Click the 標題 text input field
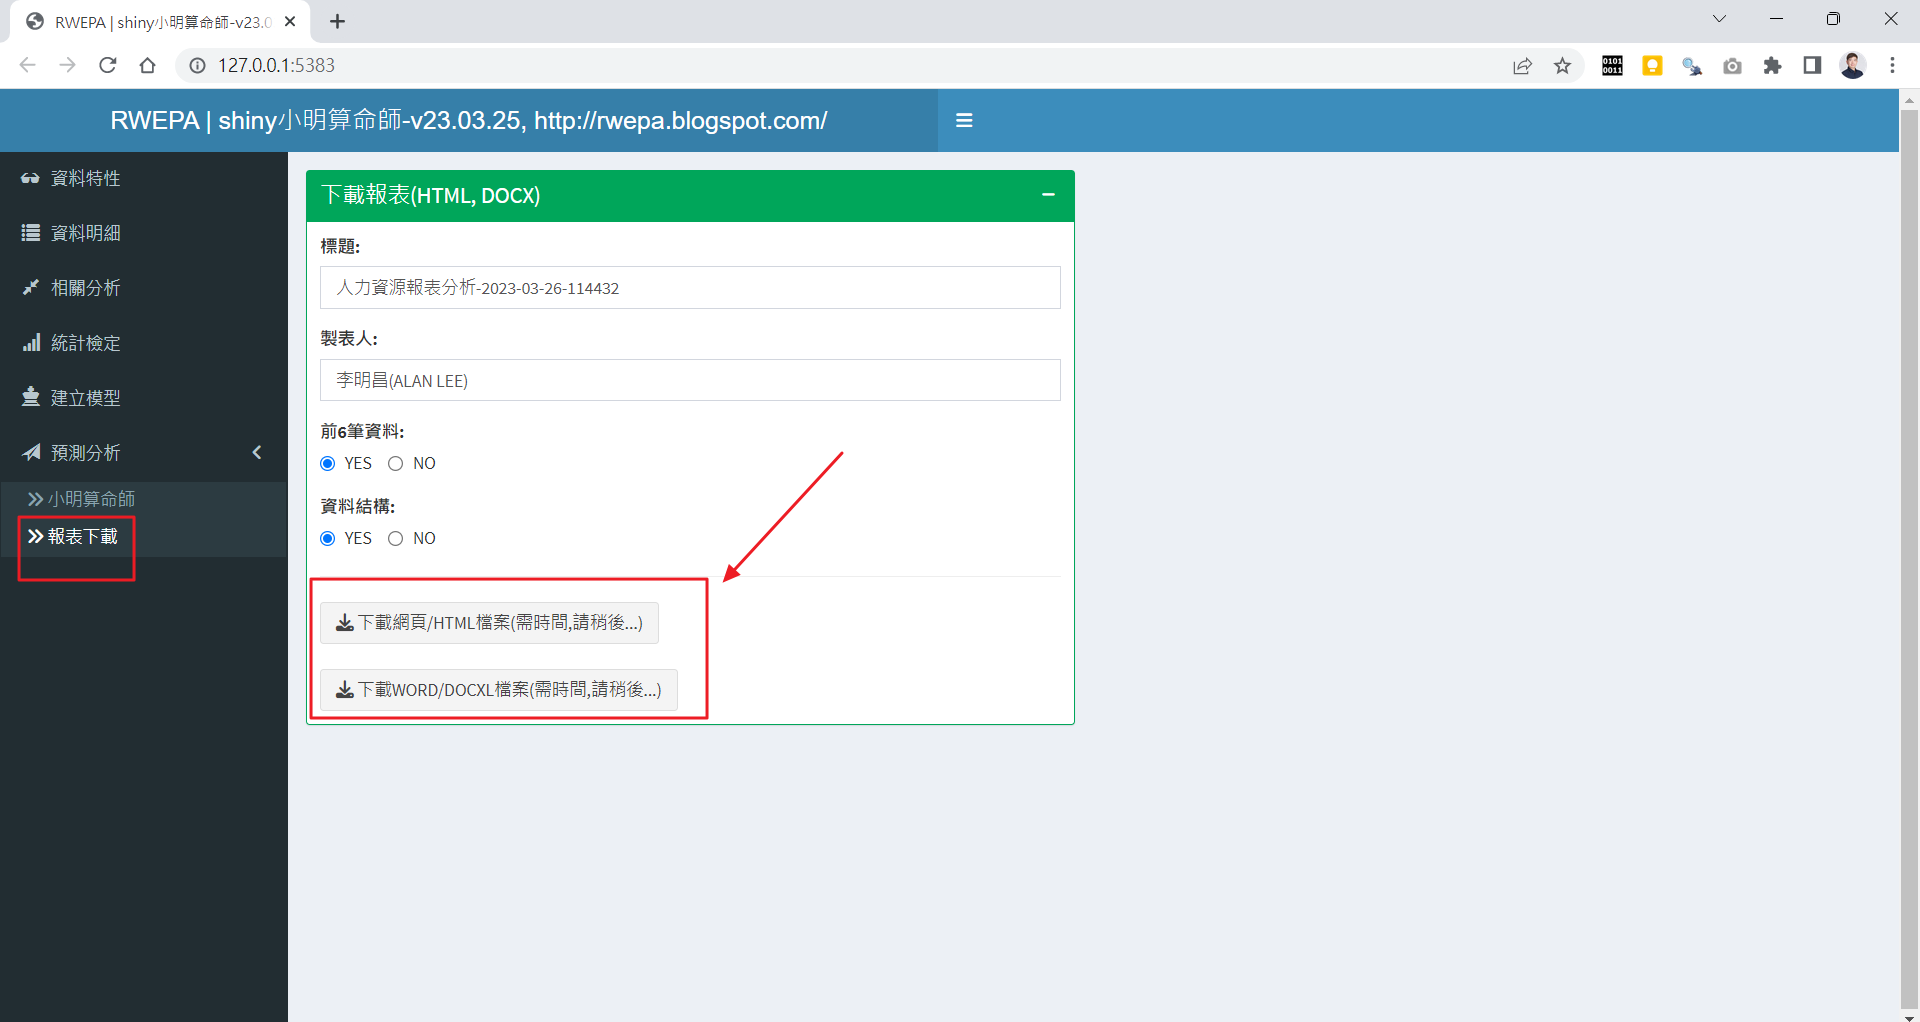 tap(690, 288)
